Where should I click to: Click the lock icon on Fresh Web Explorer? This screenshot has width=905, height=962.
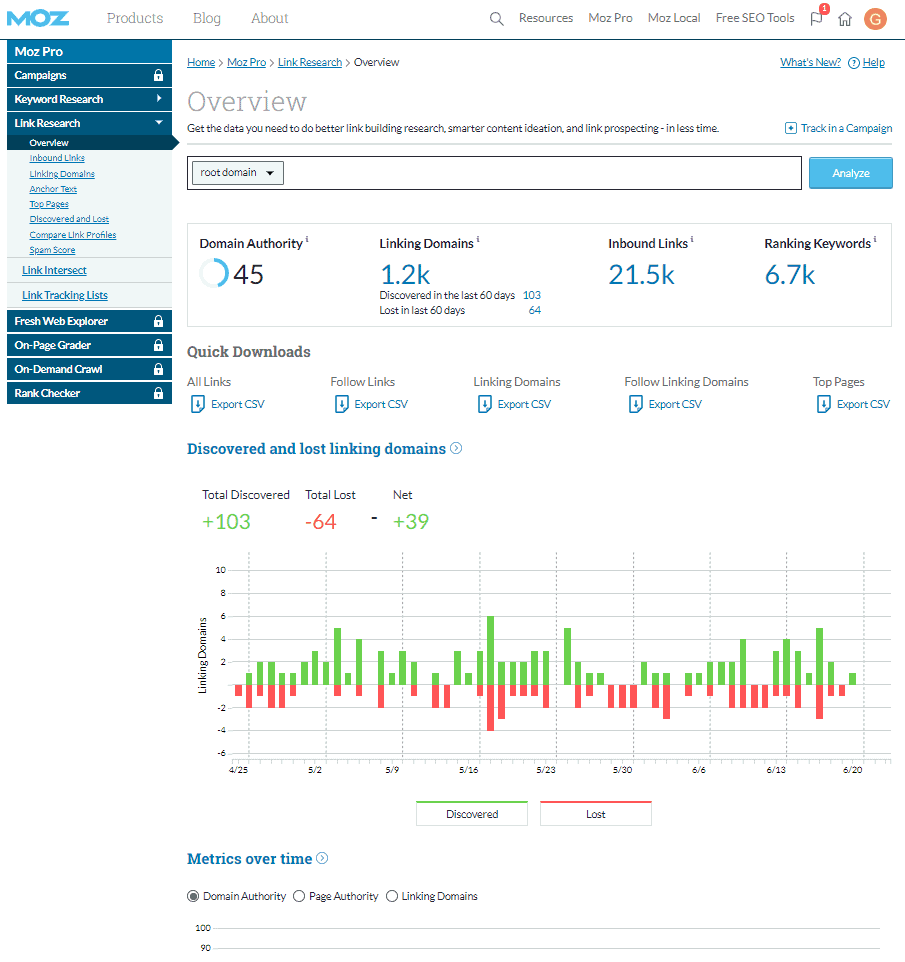[158, 321]
